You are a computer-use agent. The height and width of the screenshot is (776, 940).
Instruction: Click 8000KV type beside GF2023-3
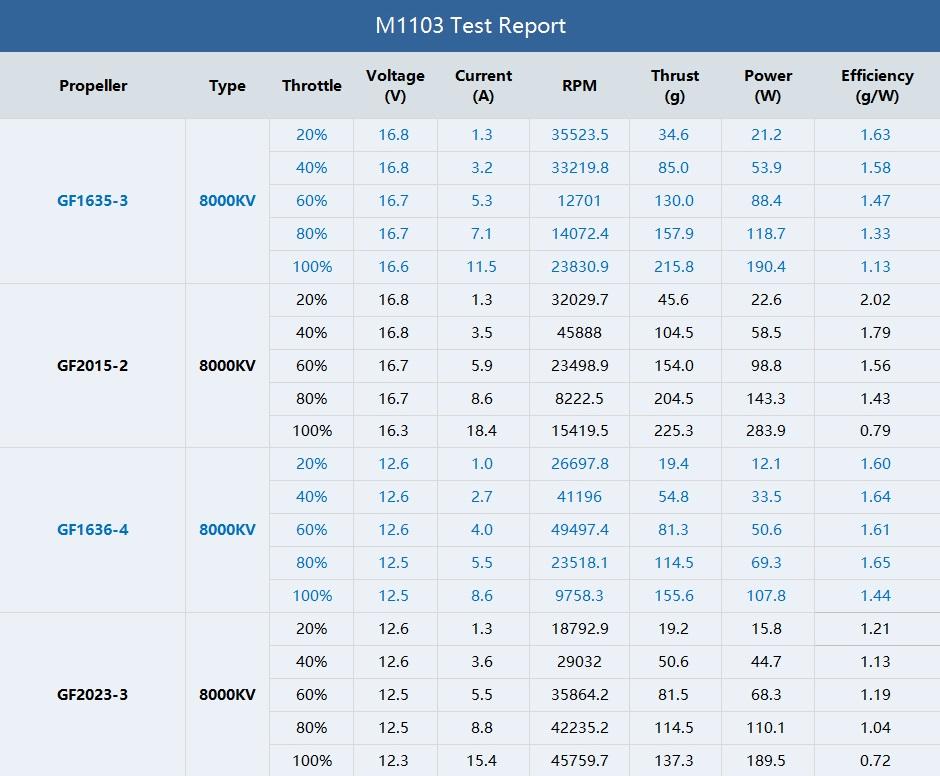coord(227,694)
